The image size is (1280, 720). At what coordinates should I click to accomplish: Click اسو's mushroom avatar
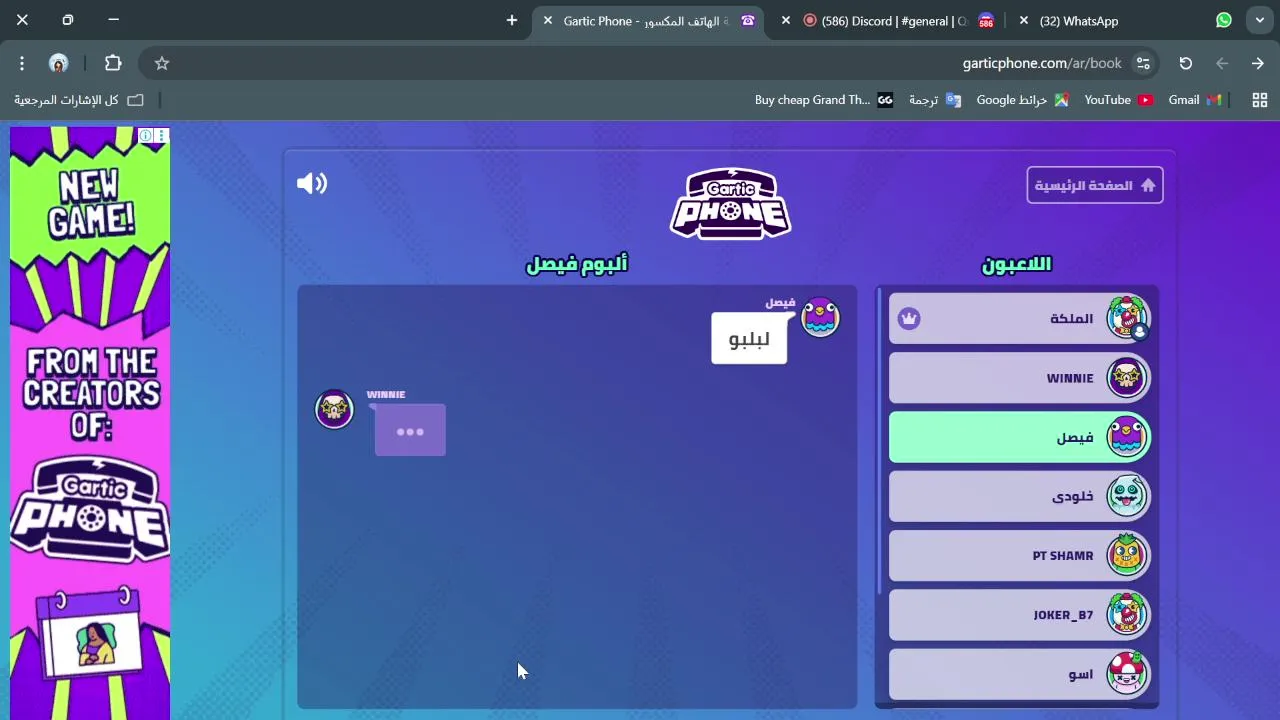1127,673
